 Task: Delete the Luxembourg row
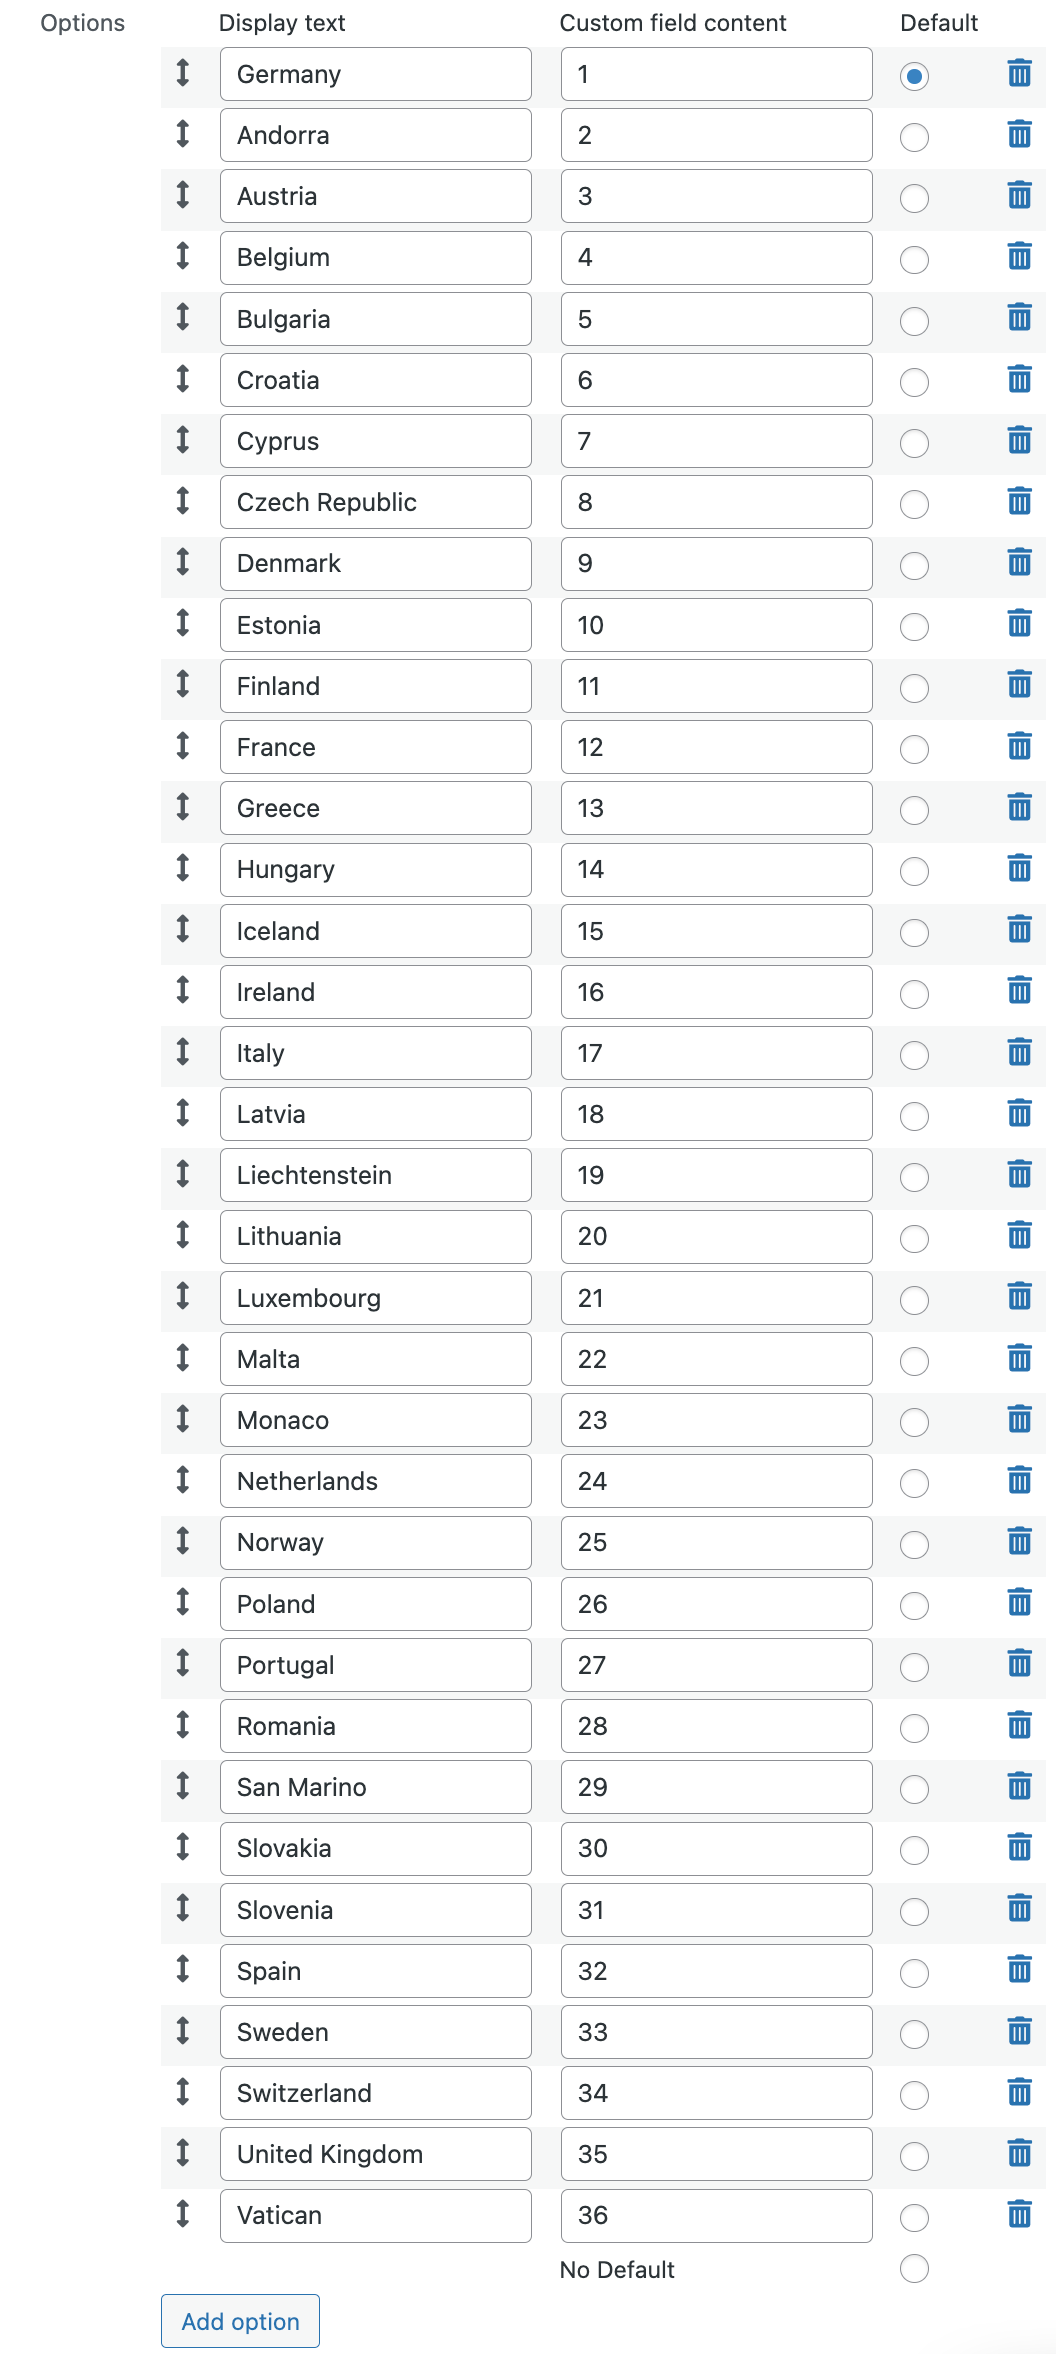[1019, 1296]
